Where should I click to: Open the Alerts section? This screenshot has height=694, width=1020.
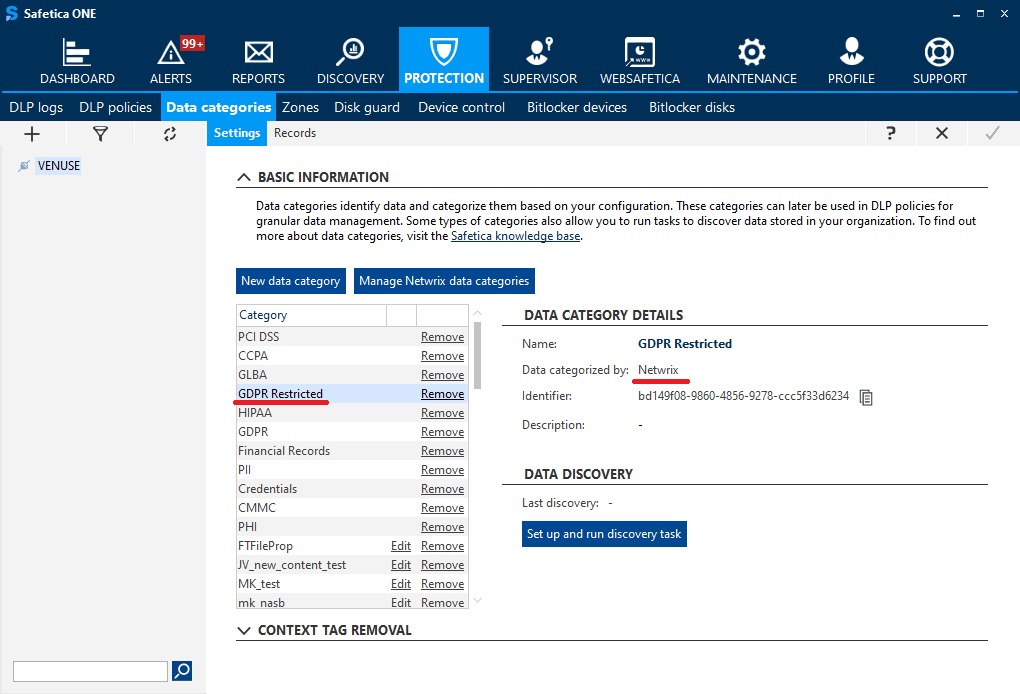click(x=171, y=60)
